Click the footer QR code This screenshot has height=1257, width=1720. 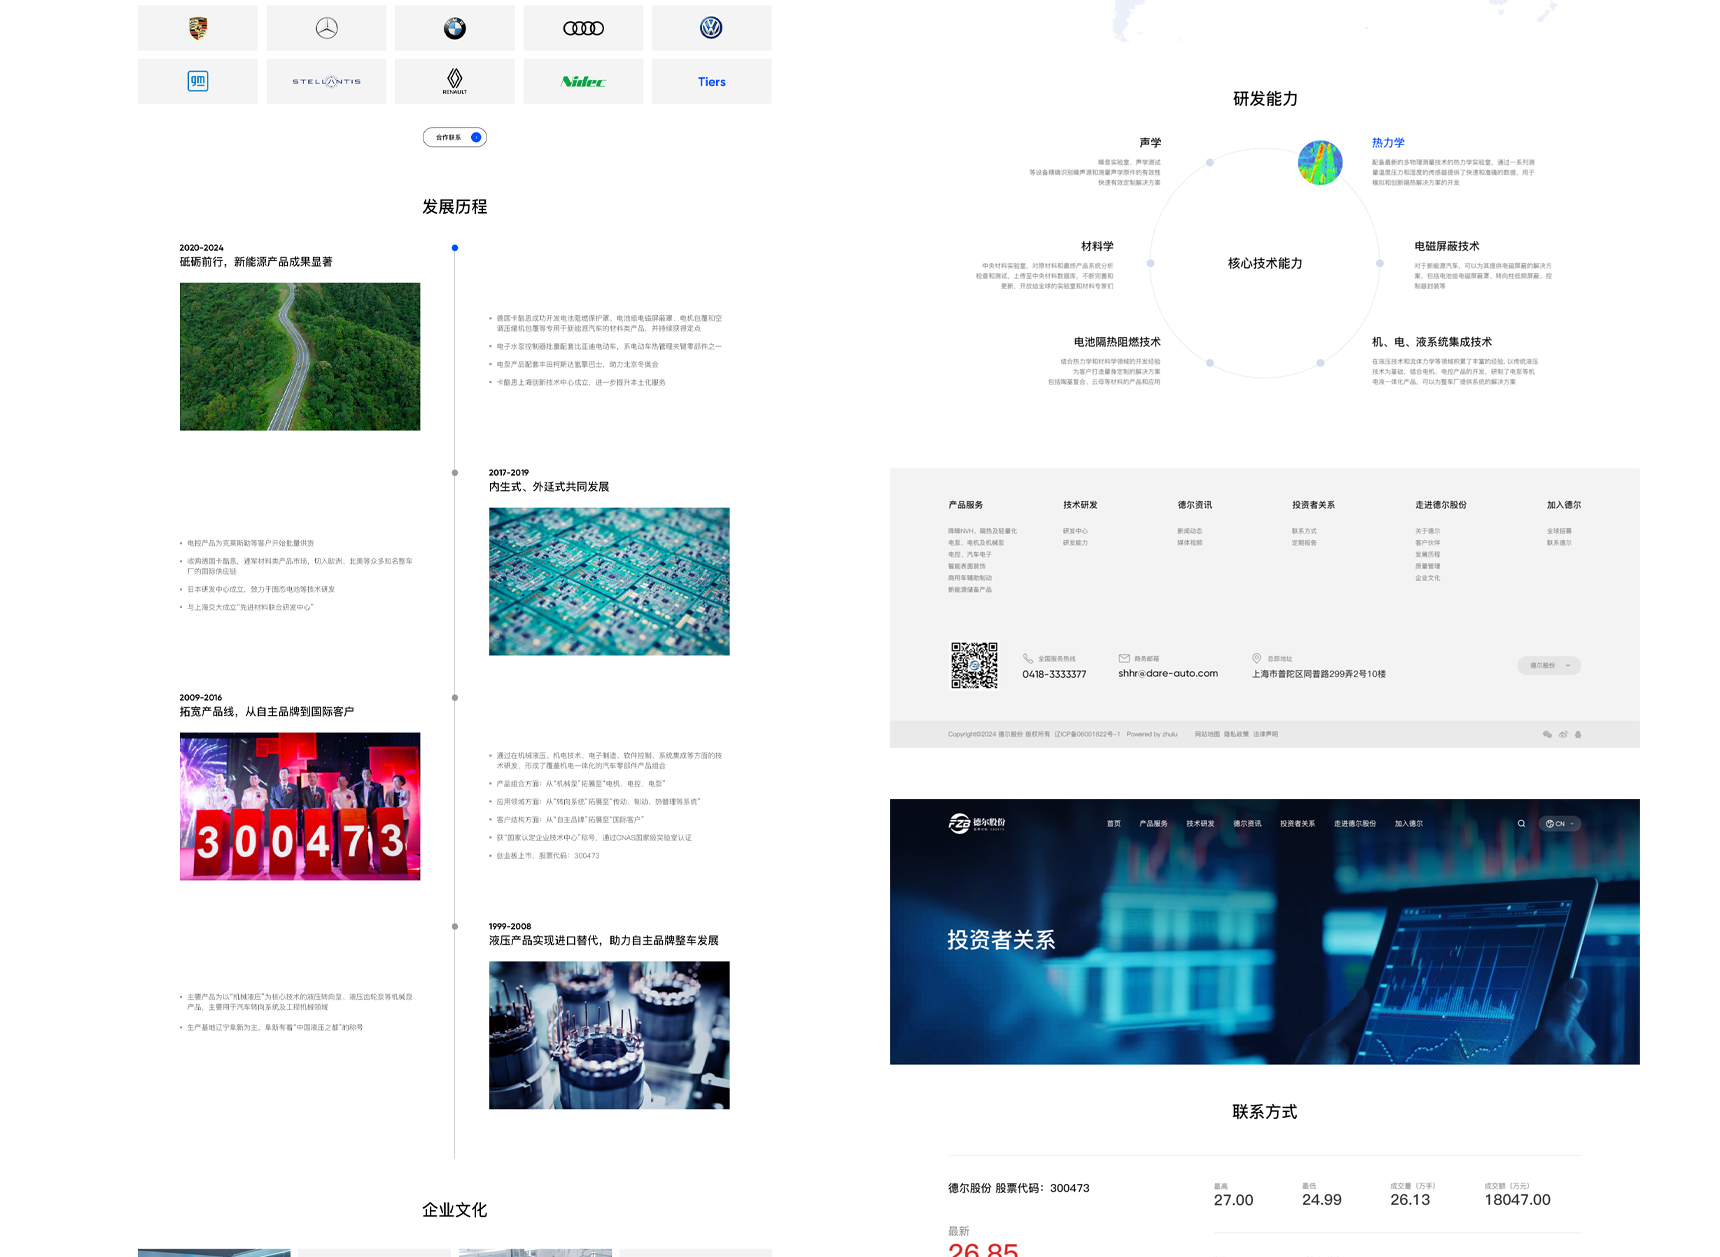[974, 666]
